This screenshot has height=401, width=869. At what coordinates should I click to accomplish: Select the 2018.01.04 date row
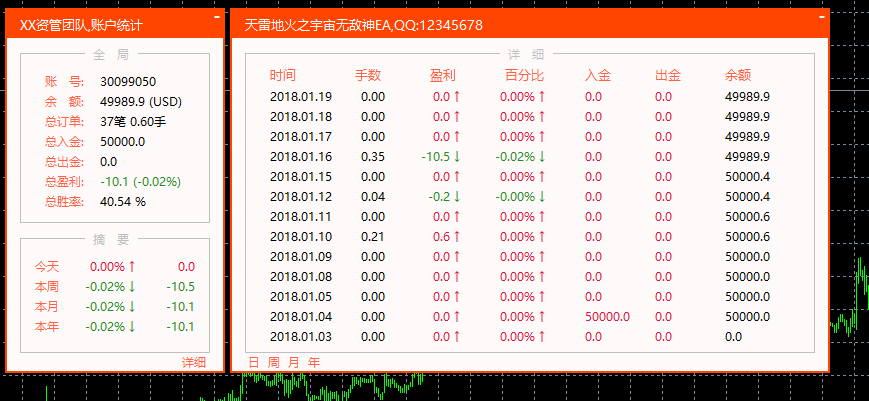click(520, 317)
